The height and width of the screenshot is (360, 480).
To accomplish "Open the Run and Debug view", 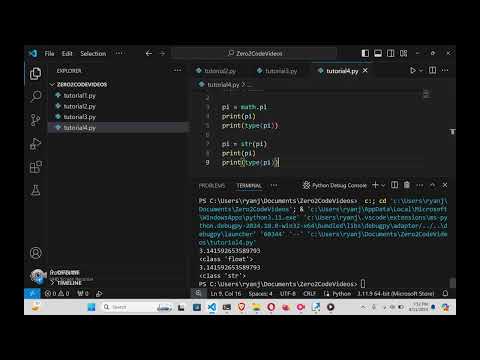I will (35, 144).
